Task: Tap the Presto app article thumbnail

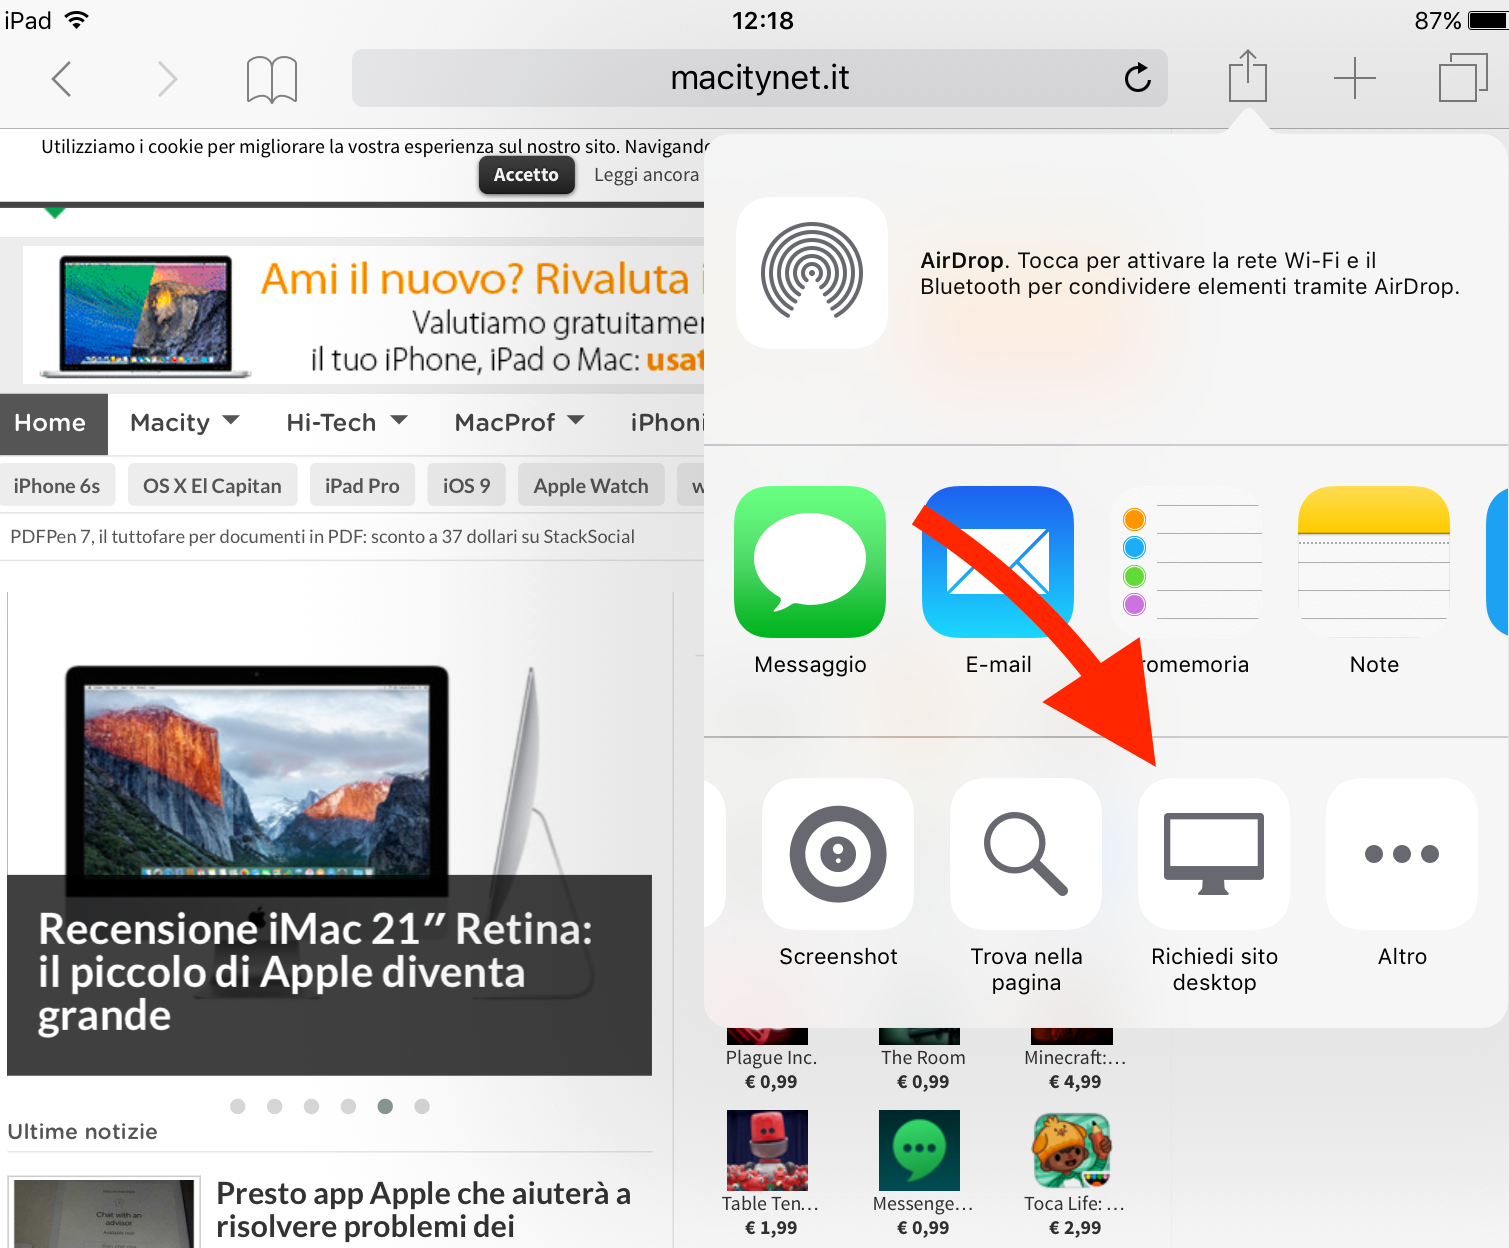Action: 104,1213
